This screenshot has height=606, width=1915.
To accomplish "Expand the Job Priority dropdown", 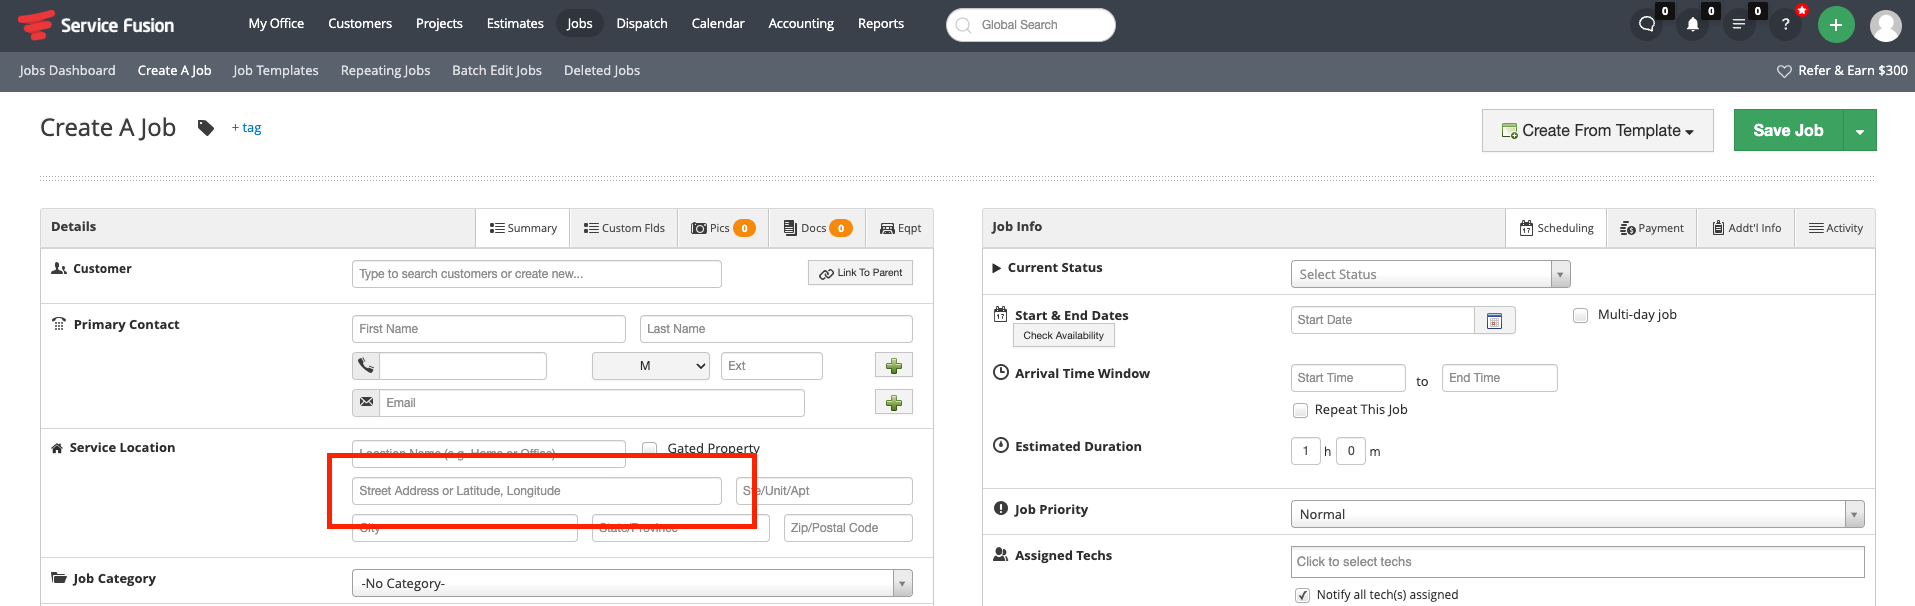I will tap(1576, 514).
